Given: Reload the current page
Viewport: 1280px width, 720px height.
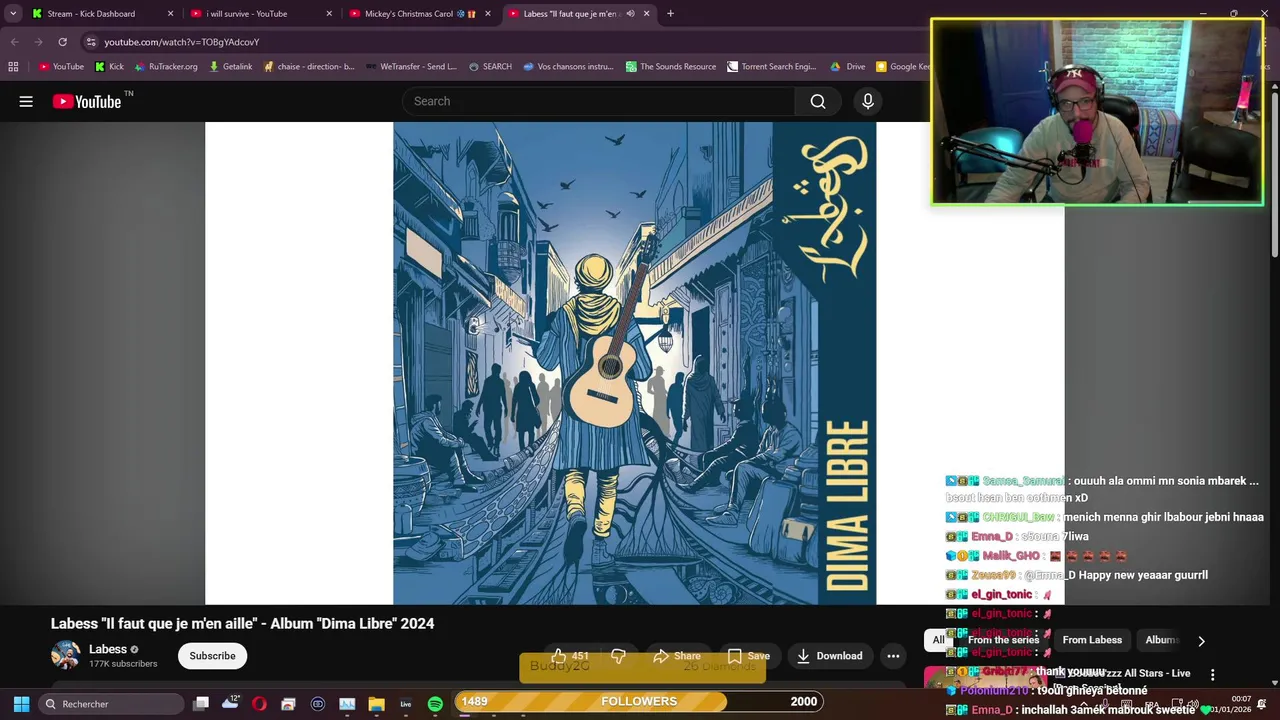Looking at the screenshot, I should coord(62,42).
